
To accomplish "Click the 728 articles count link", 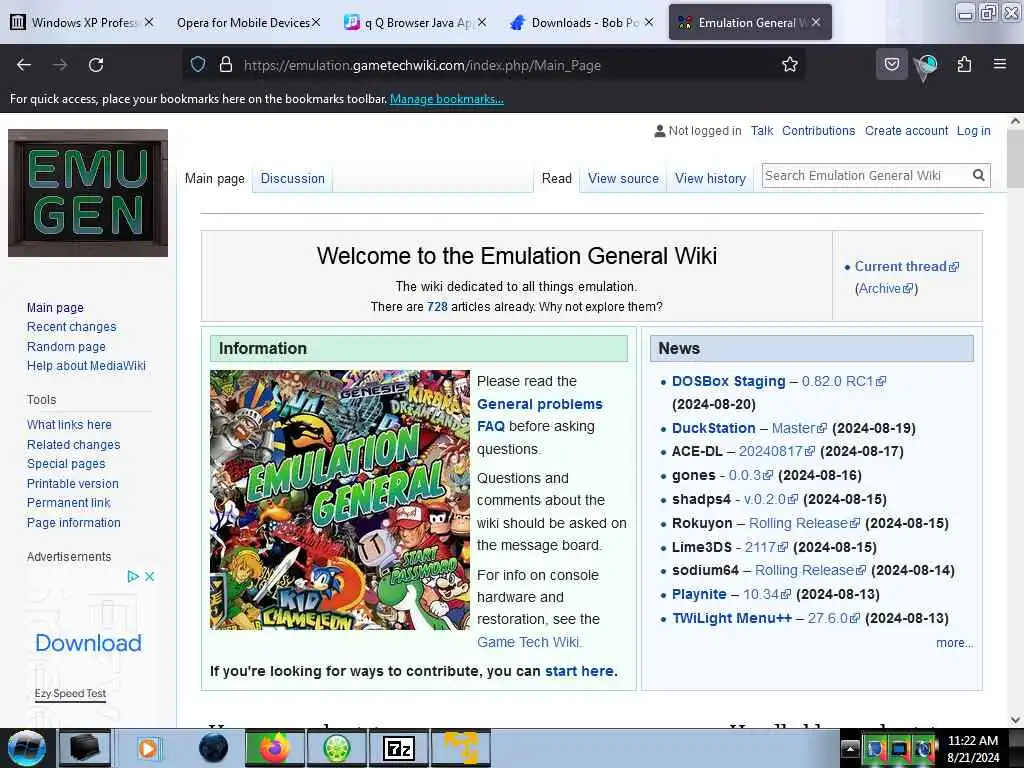I will click(x=437, y=307).
